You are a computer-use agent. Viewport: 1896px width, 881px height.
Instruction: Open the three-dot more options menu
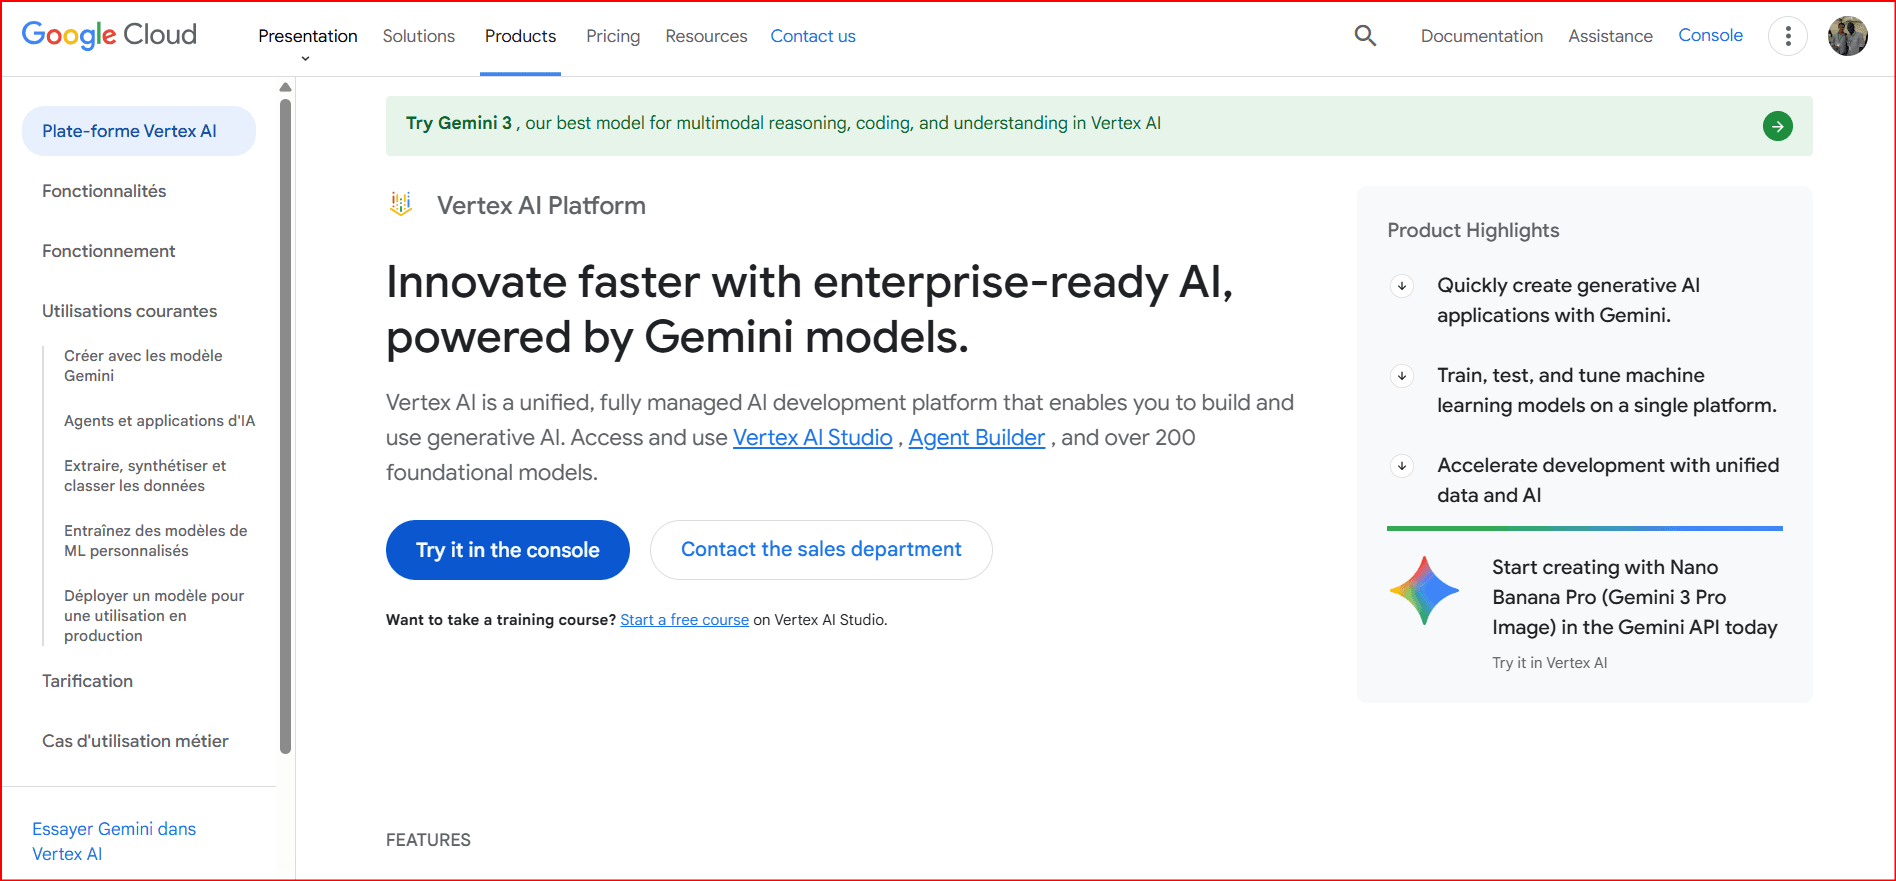(x=1787, y=36)
